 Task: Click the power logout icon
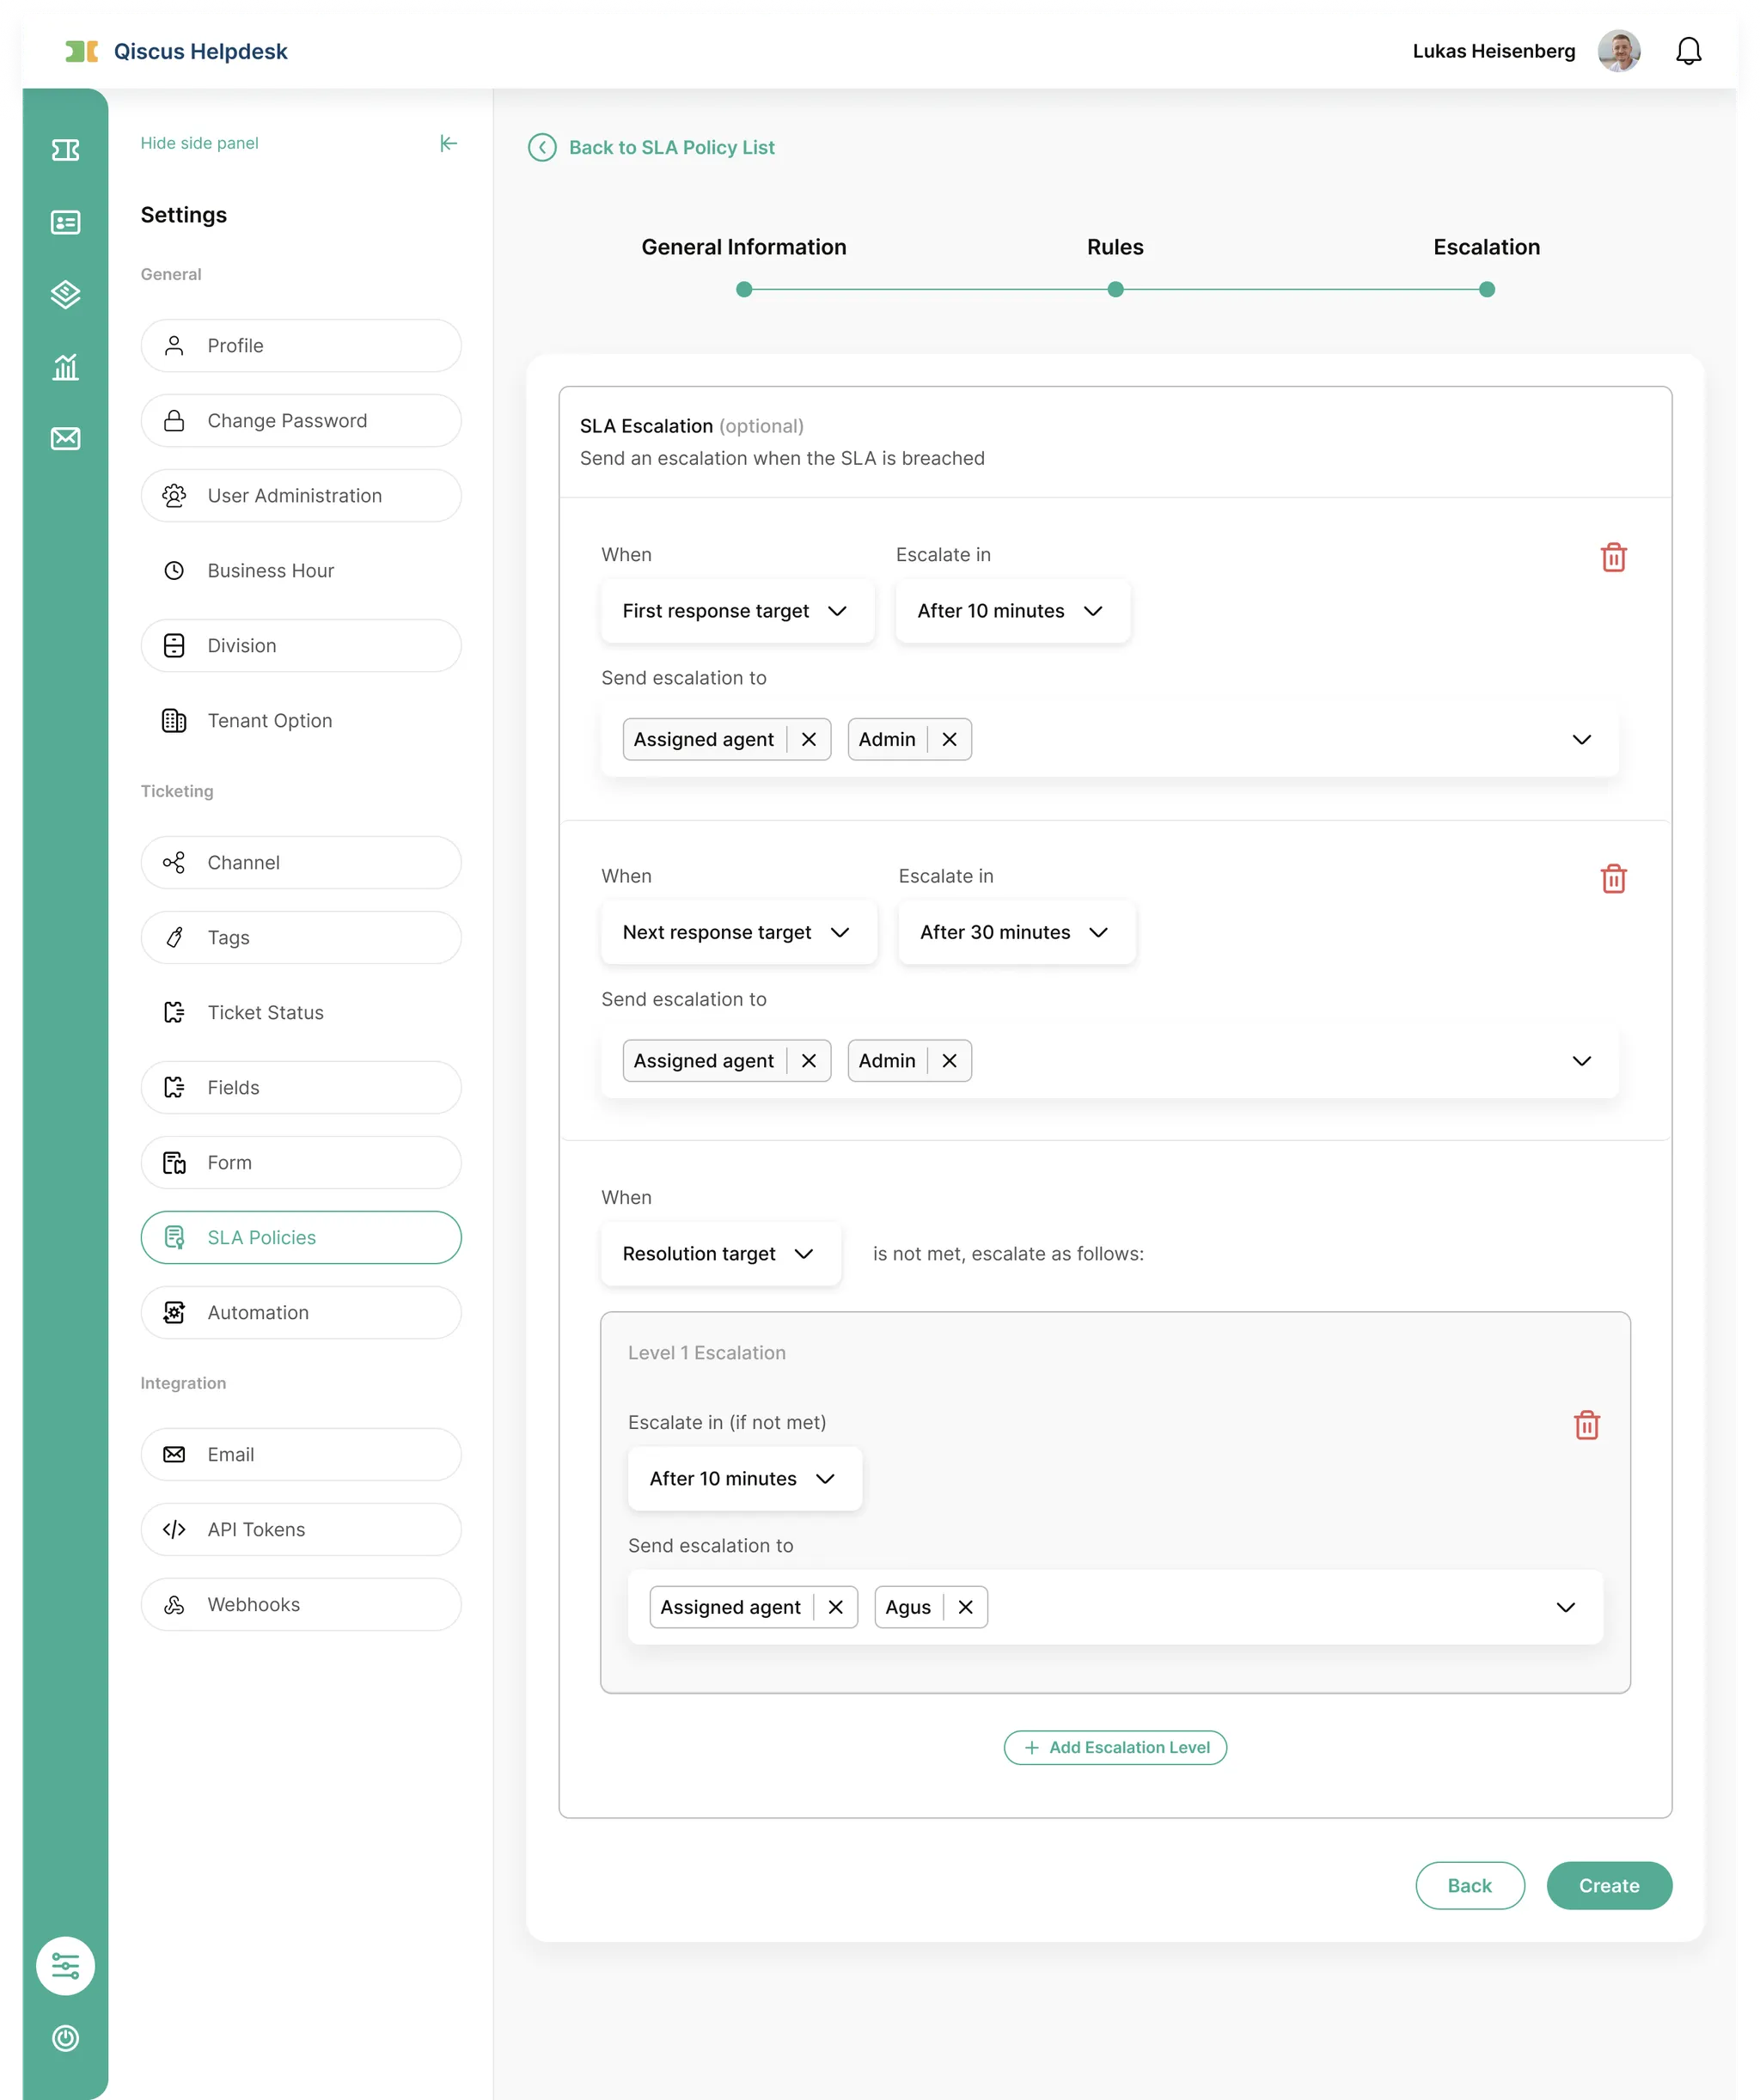coord(65,2038)
